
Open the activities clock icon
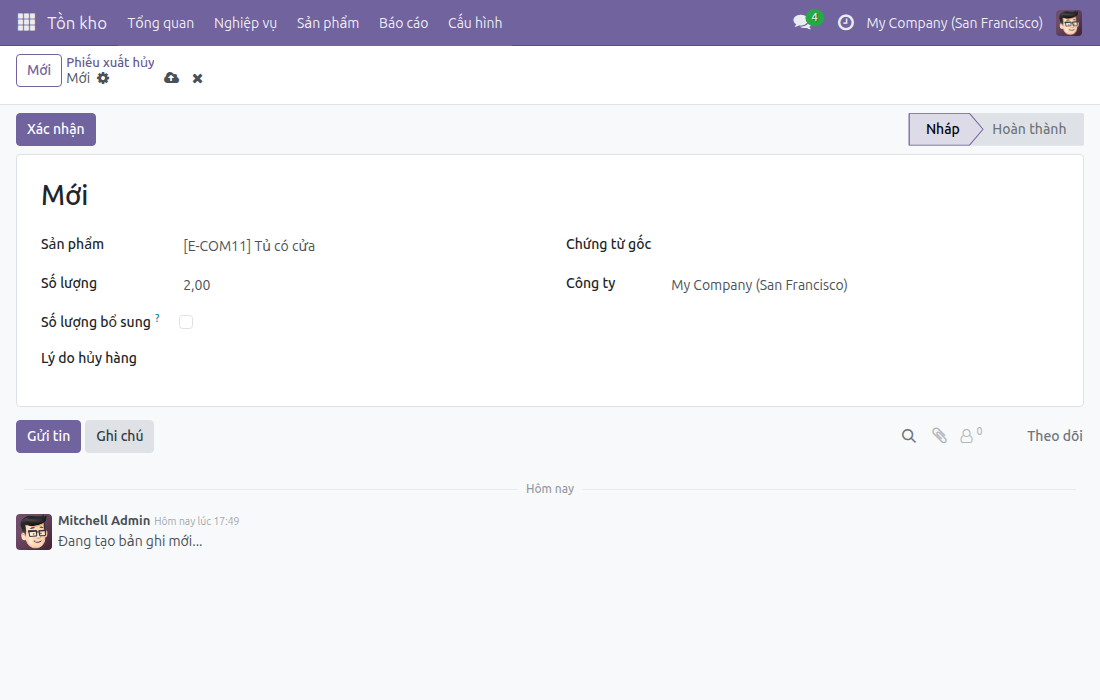pos(846,22)
